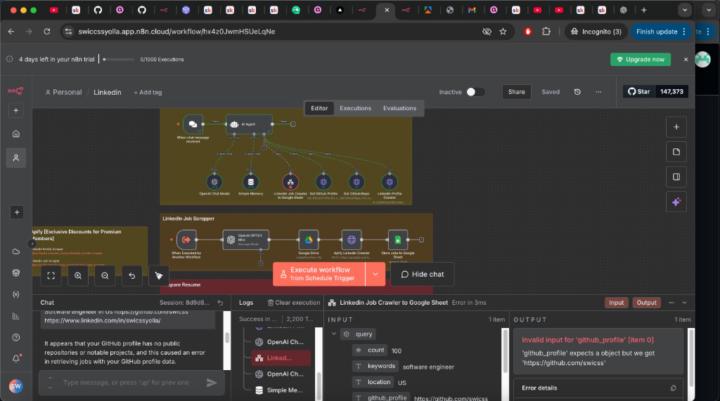720x401 pixels.
Task: Click the Upgrade now button
Action: point(640,59)
